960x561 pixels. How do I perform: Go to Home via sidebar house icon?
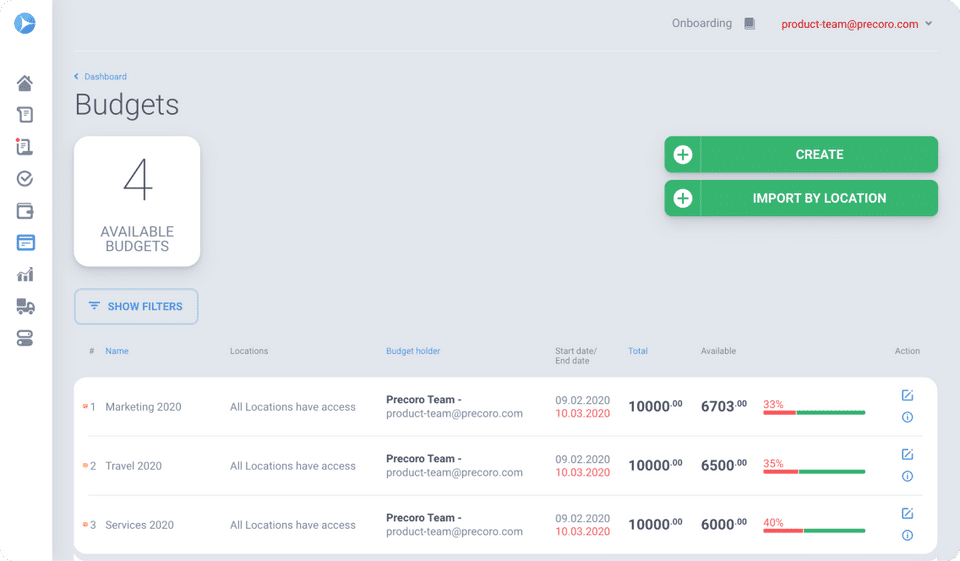(x=25, y=83)
